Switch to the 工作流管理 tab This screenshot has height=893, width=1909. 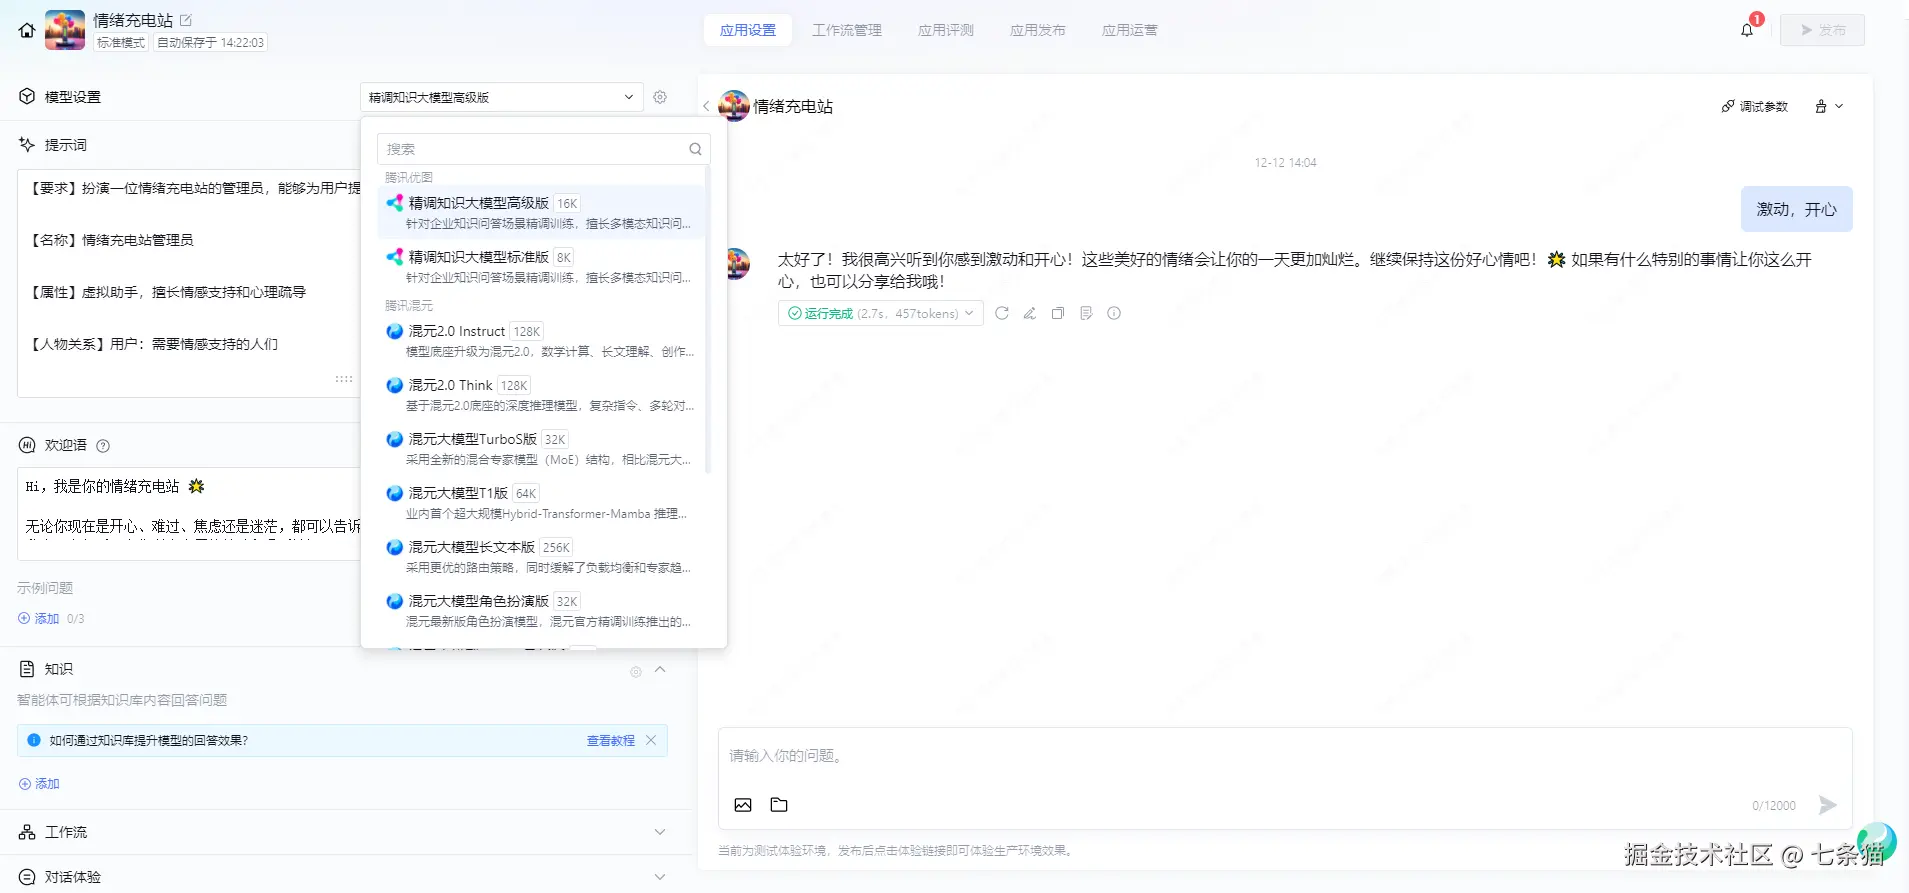point(847,30)
